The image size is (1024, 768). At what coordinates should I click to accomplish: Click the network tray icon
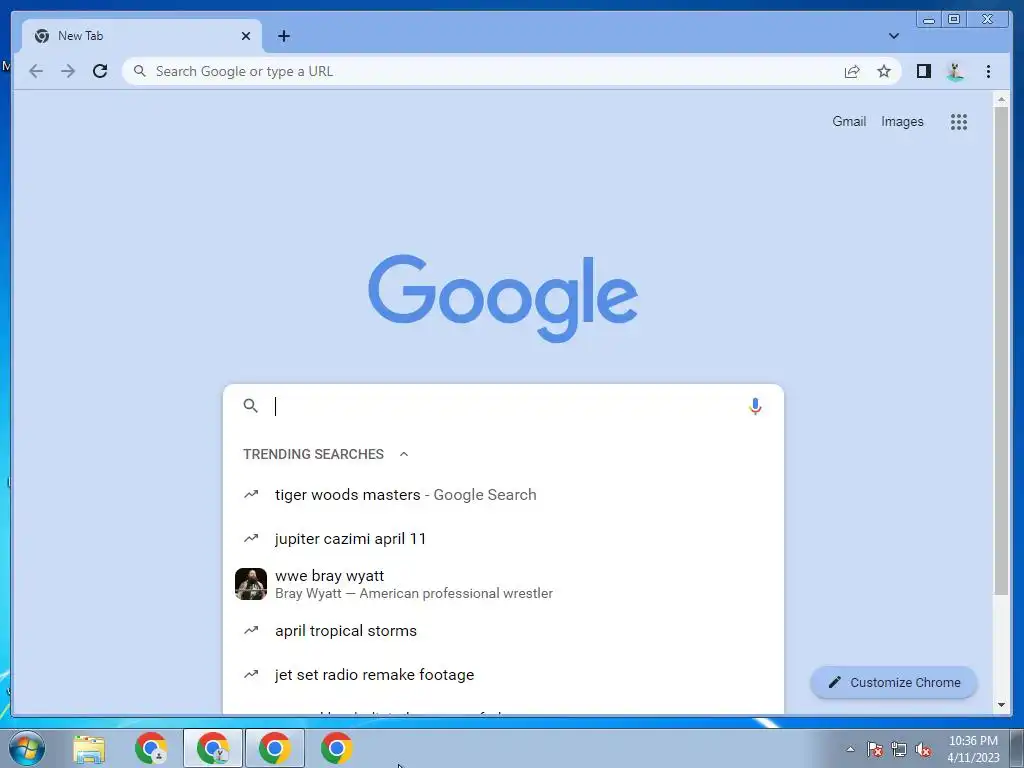[x=899, y=749]
